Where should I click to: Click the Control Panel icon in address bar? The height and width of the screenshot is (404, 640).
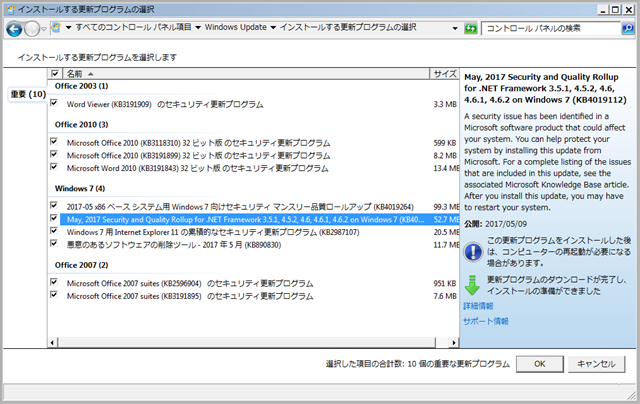click(x=56, y=28)
